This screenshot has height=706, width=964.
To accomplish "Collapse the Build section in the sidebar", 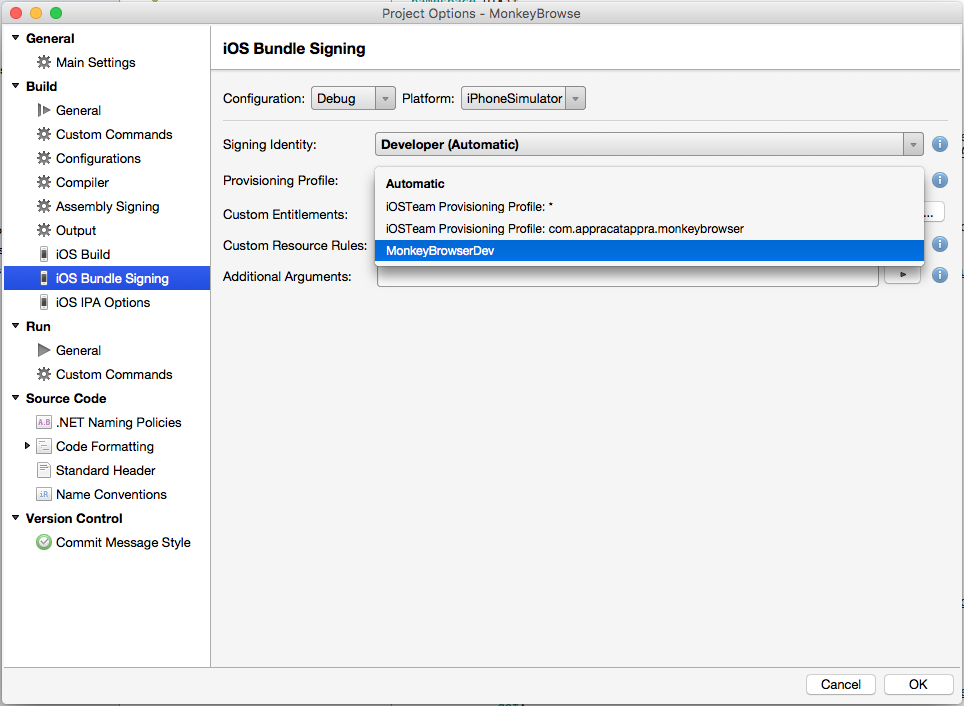I will click(x=14, y=86).
